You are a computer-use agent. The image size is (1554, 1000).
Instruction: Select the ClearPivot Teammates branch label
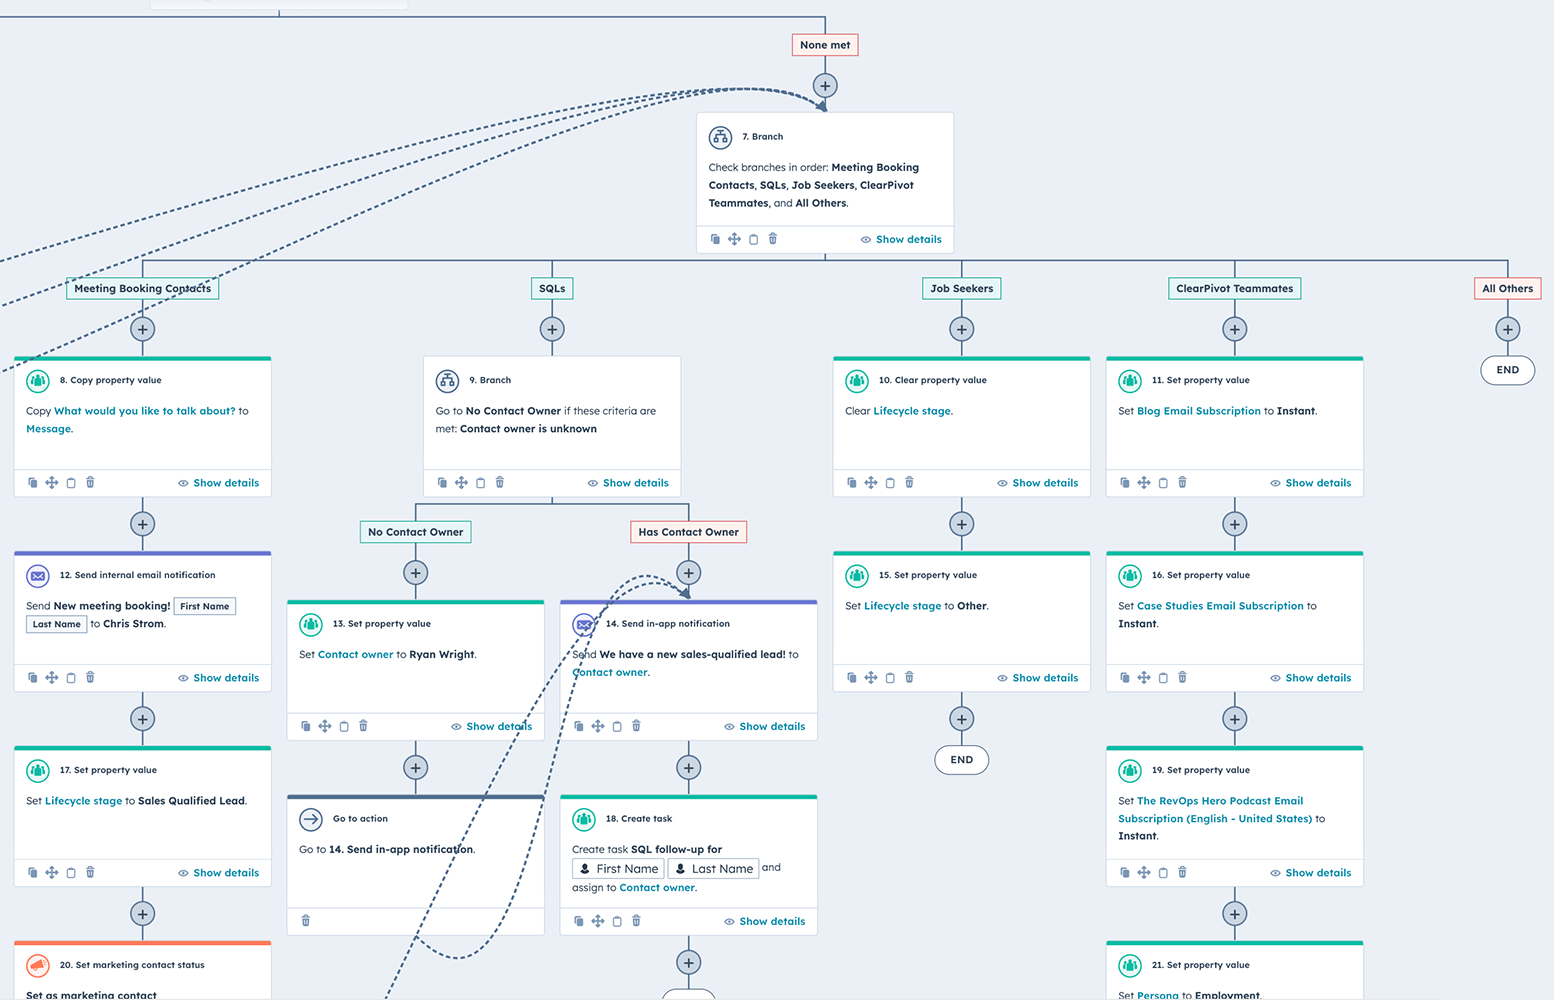point(1234,289)
